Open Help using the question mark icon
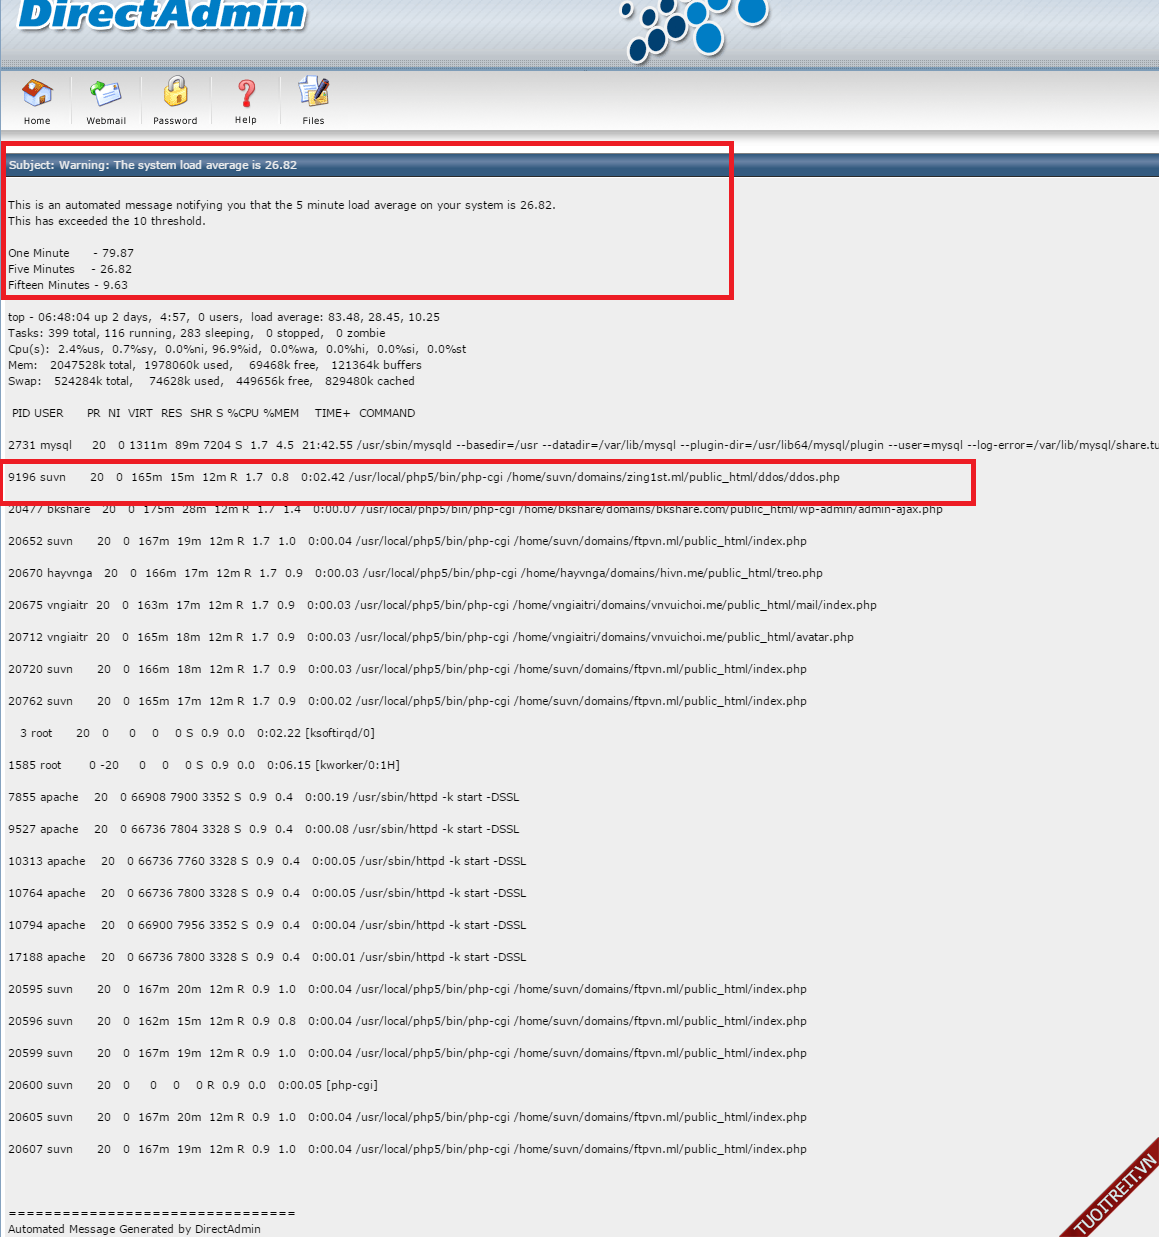 pyautogui.click(x=246, y=93)
